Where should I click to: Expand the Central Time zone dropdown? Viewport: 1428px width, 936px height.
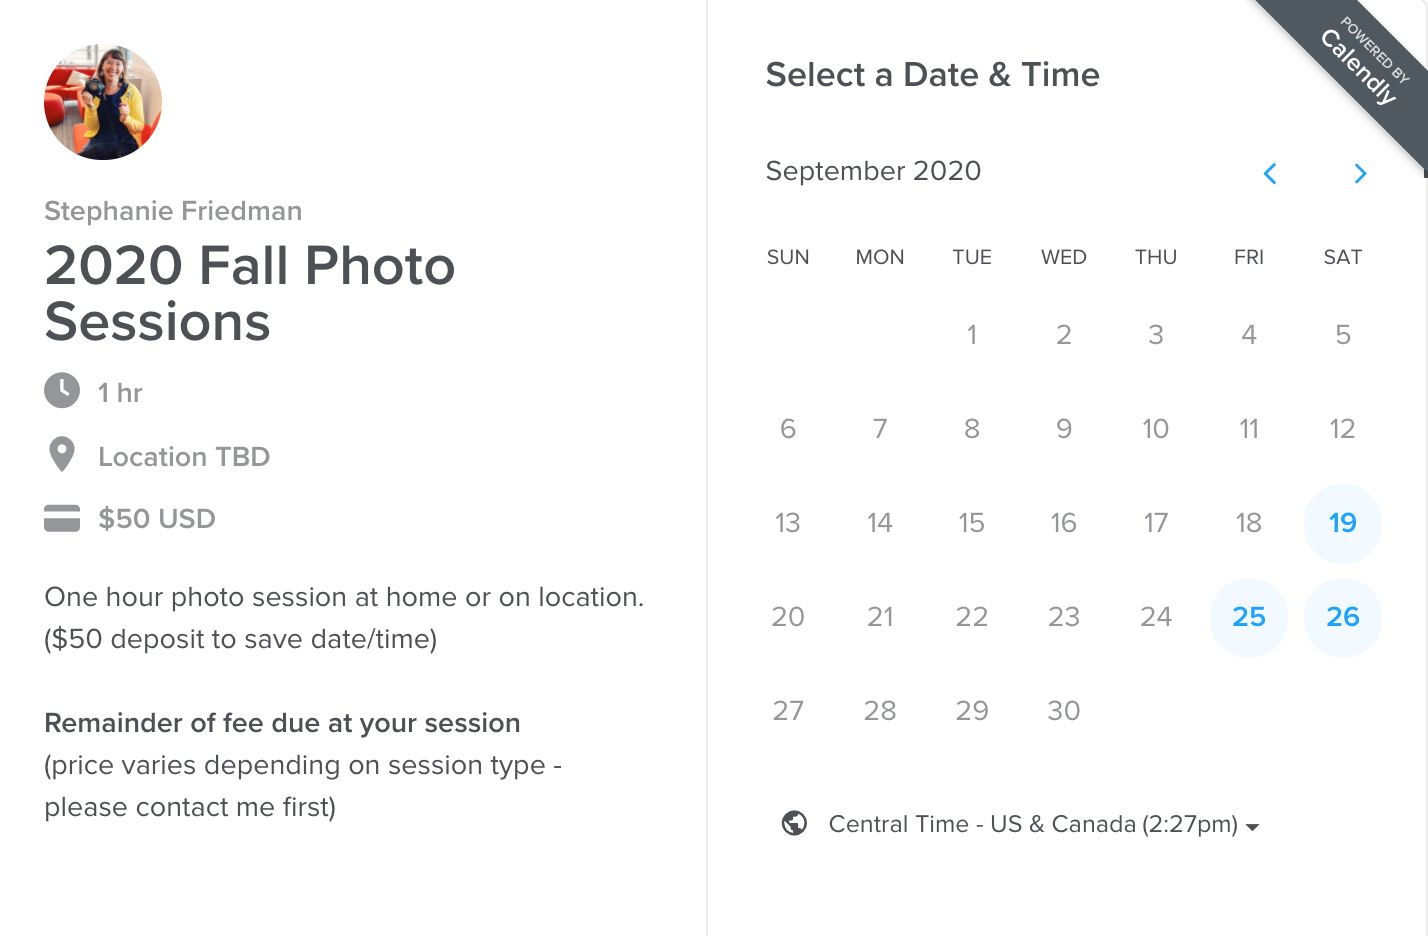coord(1032,824)
